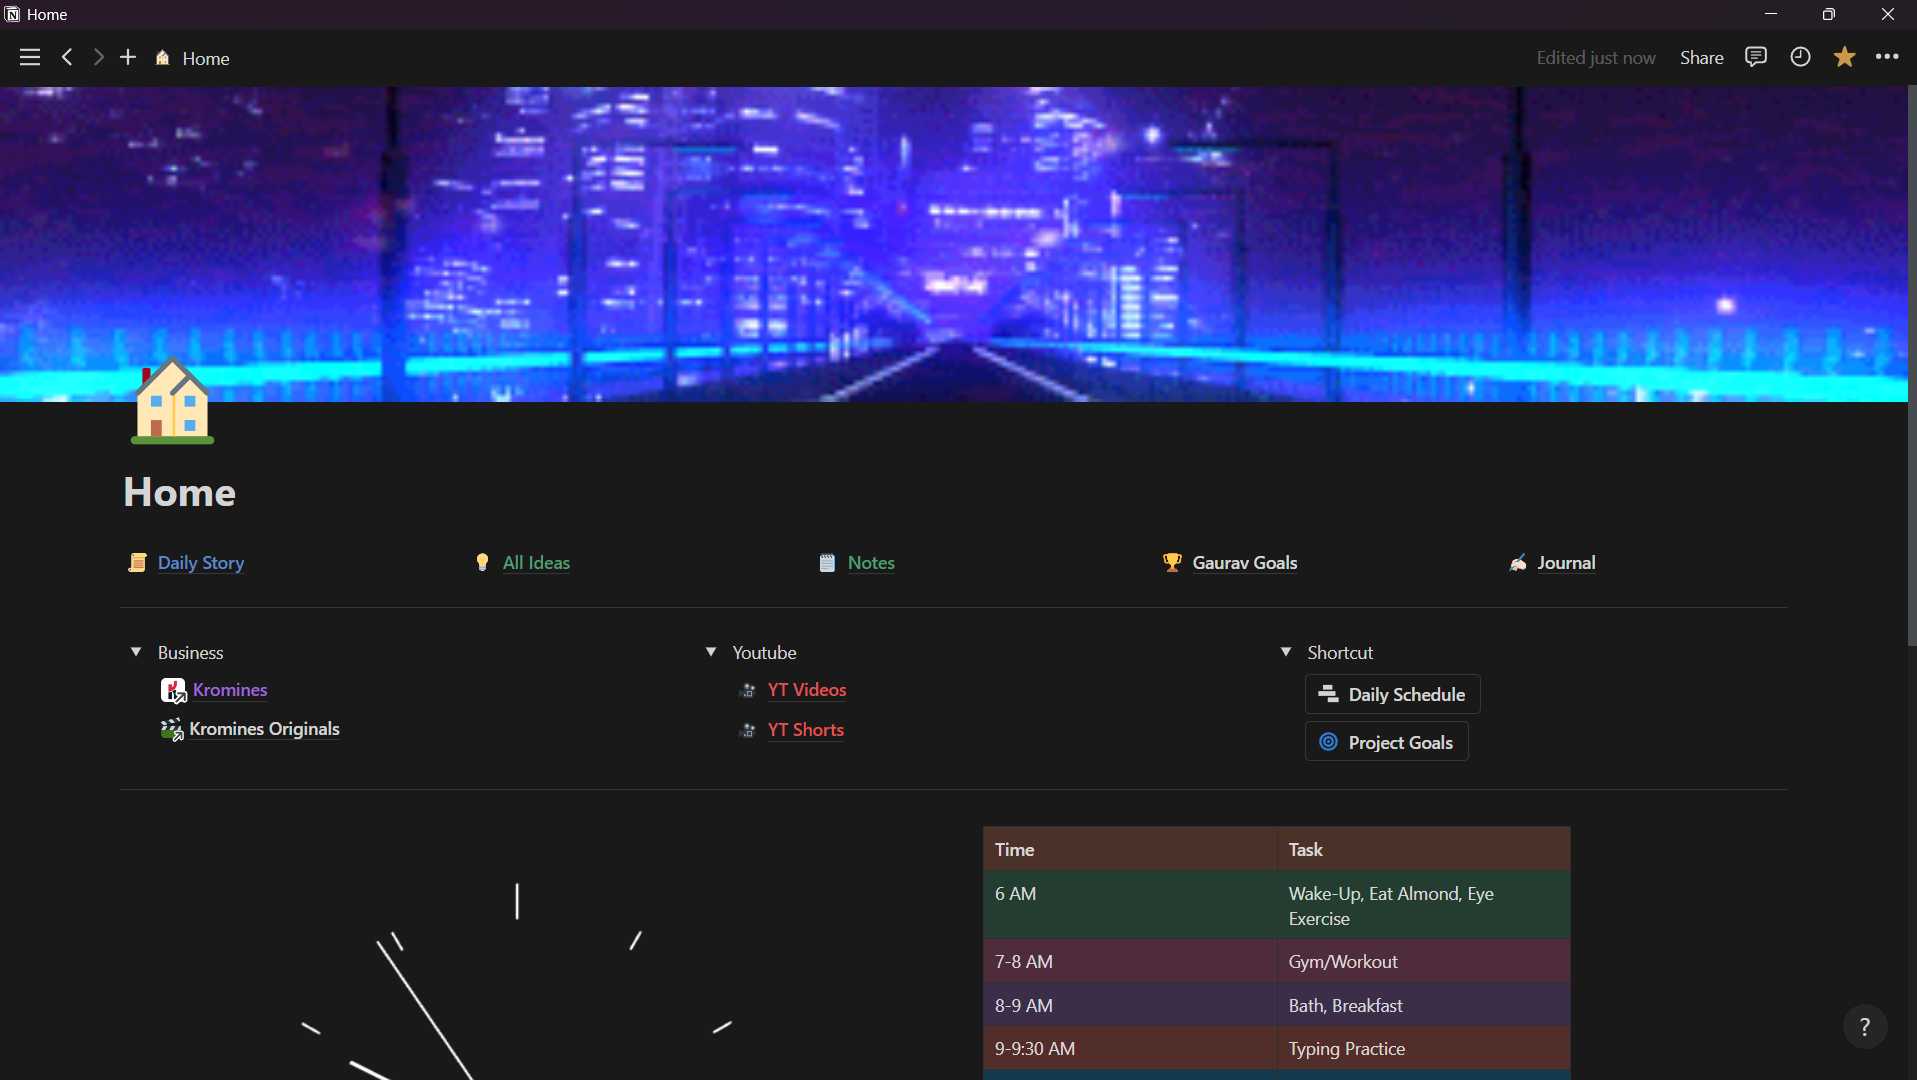This screenshot has width=1917, height=1080.
Task: Select the 7-8 AM time cell
Action: click(1130, 961)
